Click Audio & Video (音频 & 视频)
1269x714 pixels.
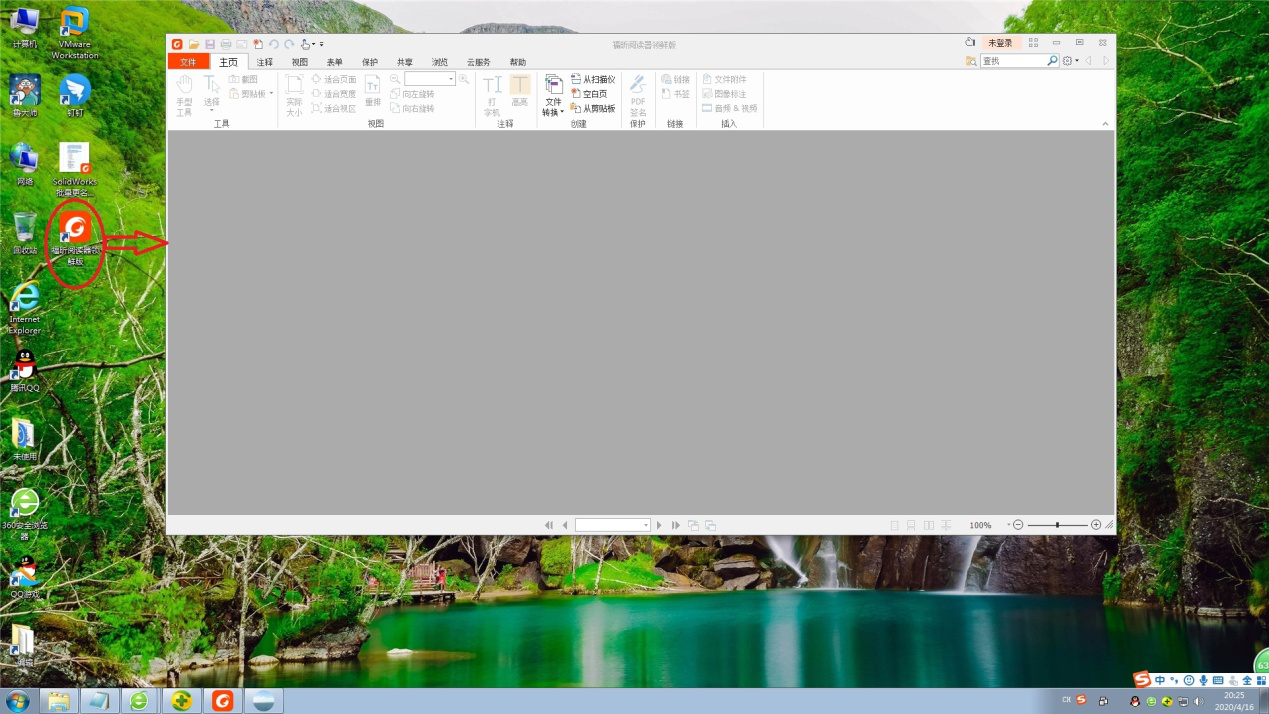click(729, 108)
